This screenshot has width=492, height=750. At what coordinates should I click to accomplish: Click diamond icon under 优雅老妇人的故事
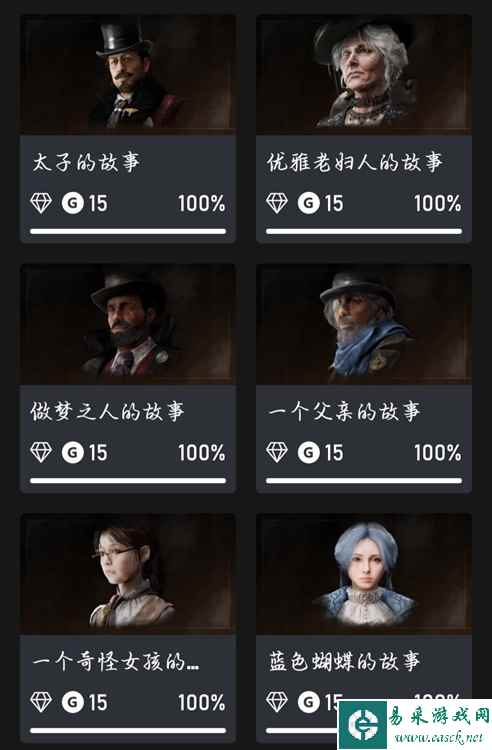tap(277, 203)
